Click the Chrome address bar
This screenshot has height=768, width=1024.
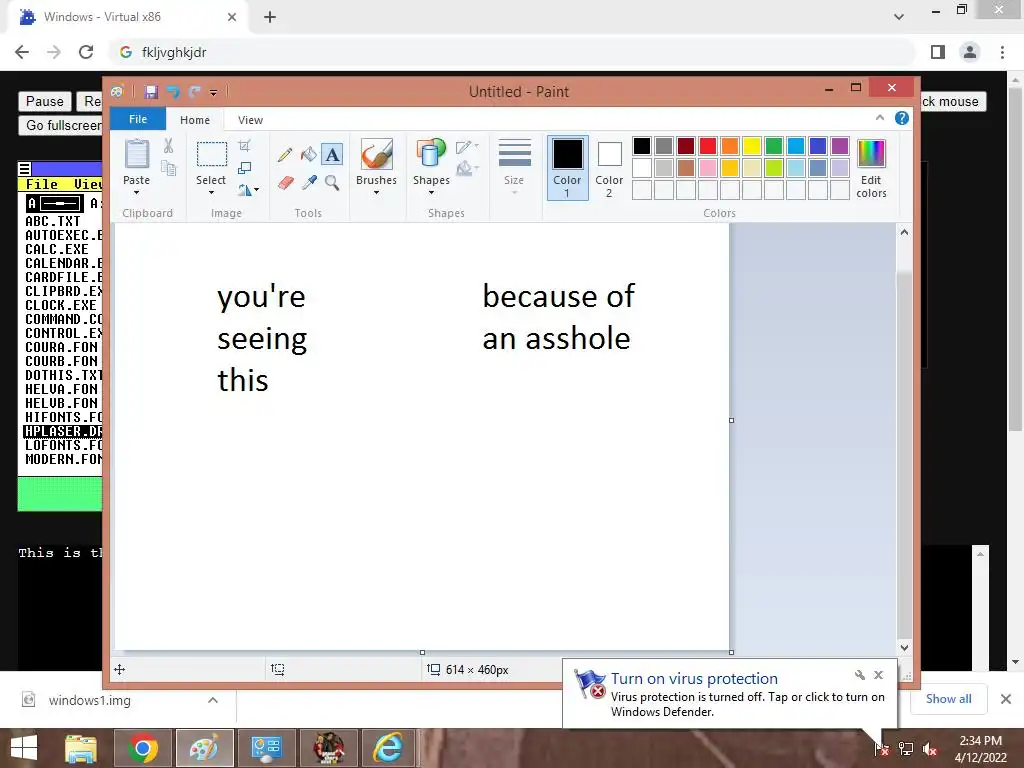tap(513, 52)
